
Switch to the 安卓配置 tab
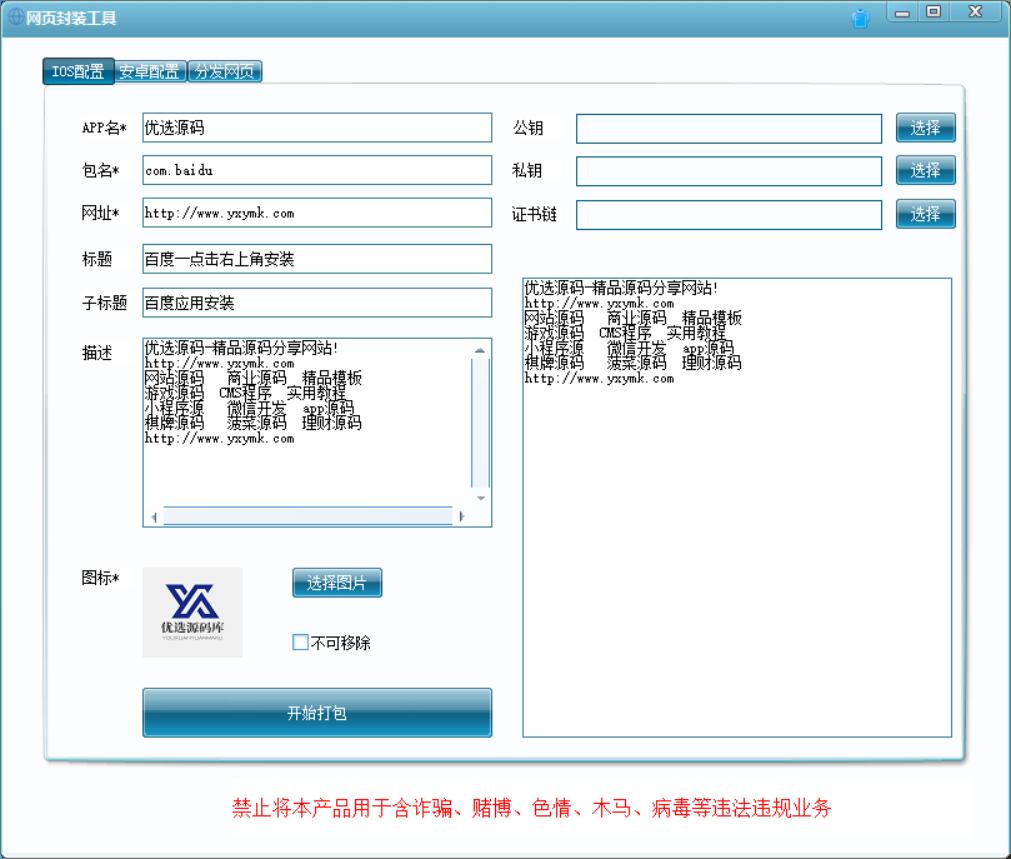pyautogui.click(x=150, y=72)
